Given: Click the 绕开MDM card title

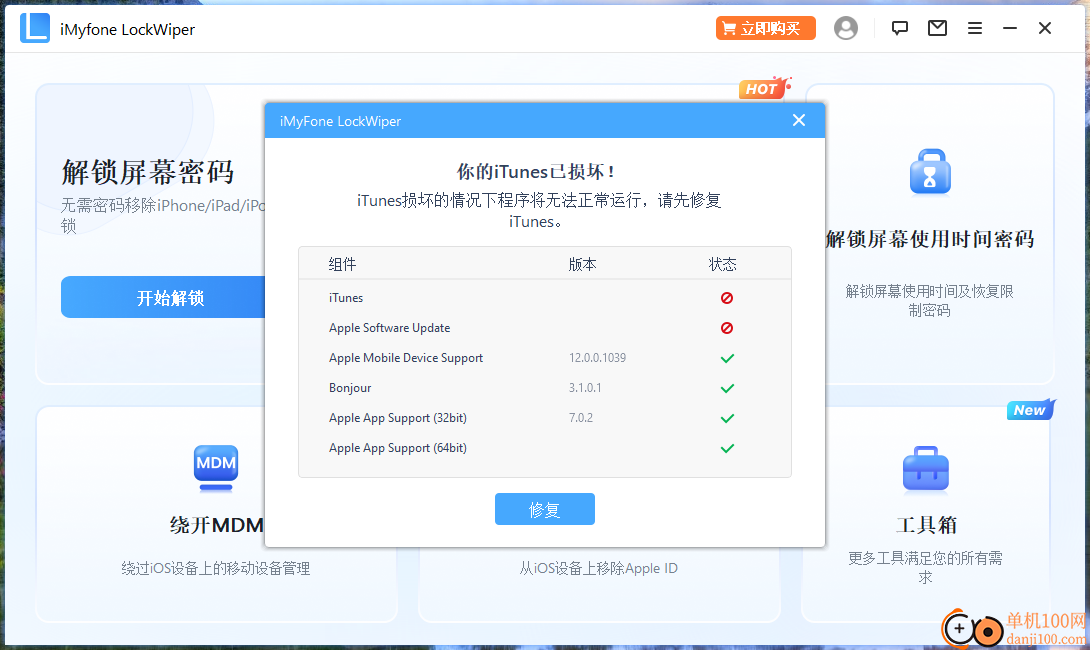Looking at the screenshot, I should click(x=217, y=525).
